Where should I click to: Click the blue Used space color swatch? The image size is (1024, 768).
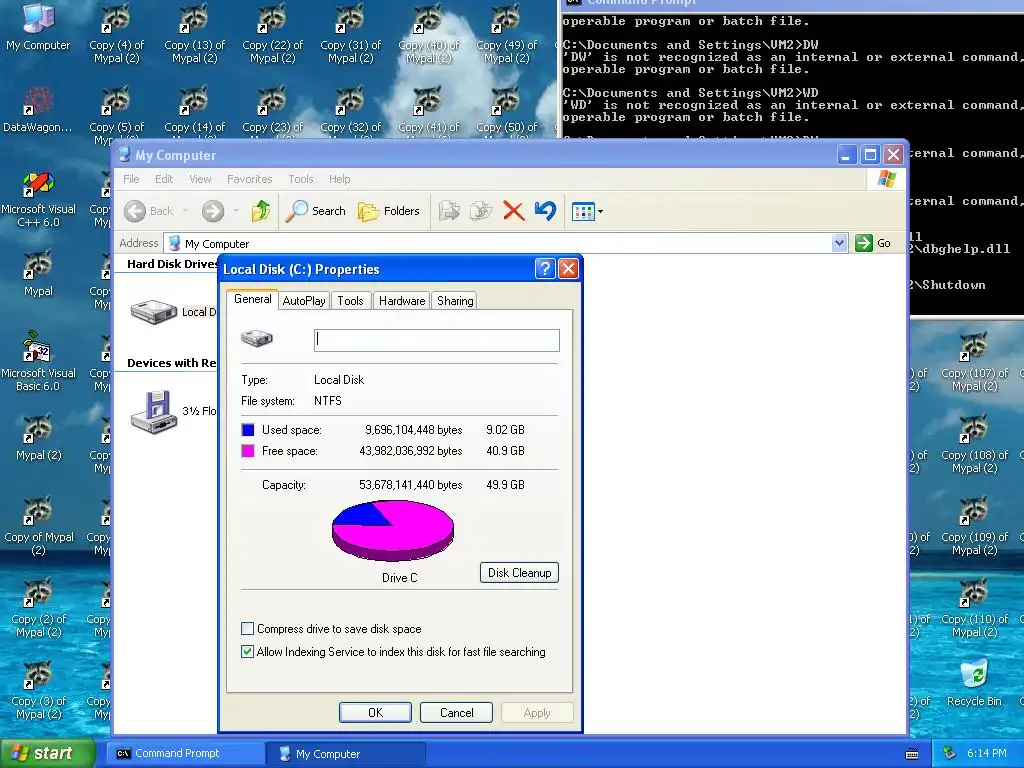248,430
